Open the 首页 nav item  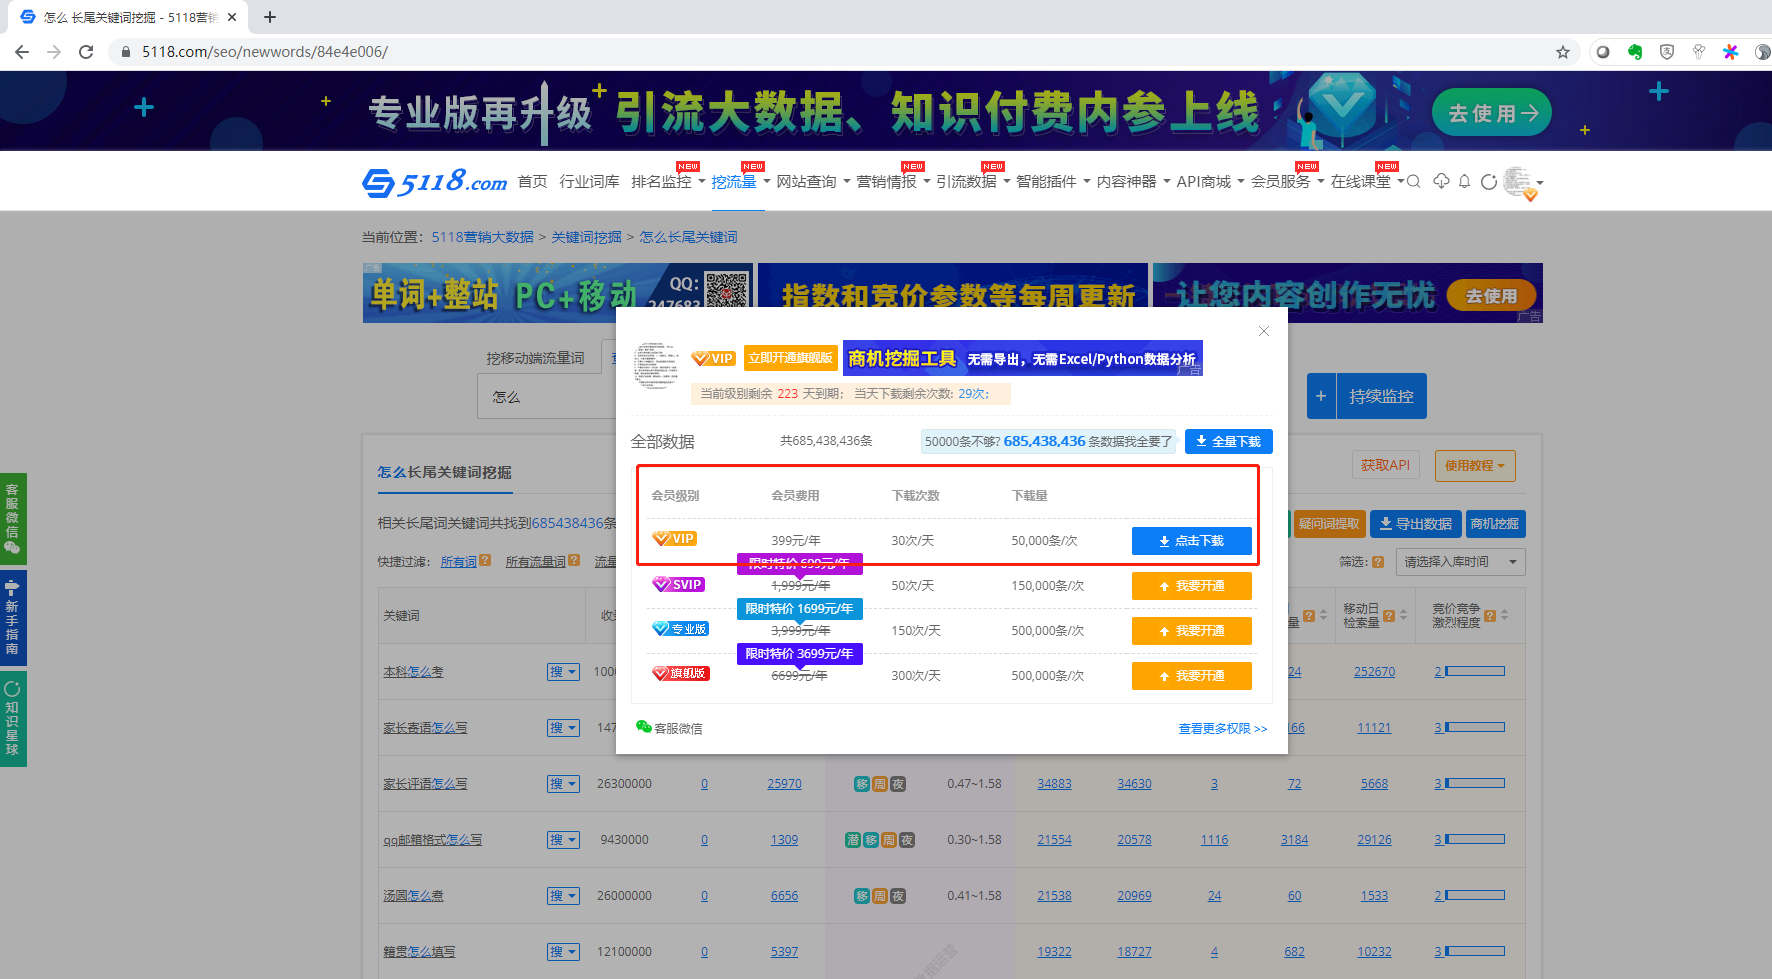[x=532, y=182]
